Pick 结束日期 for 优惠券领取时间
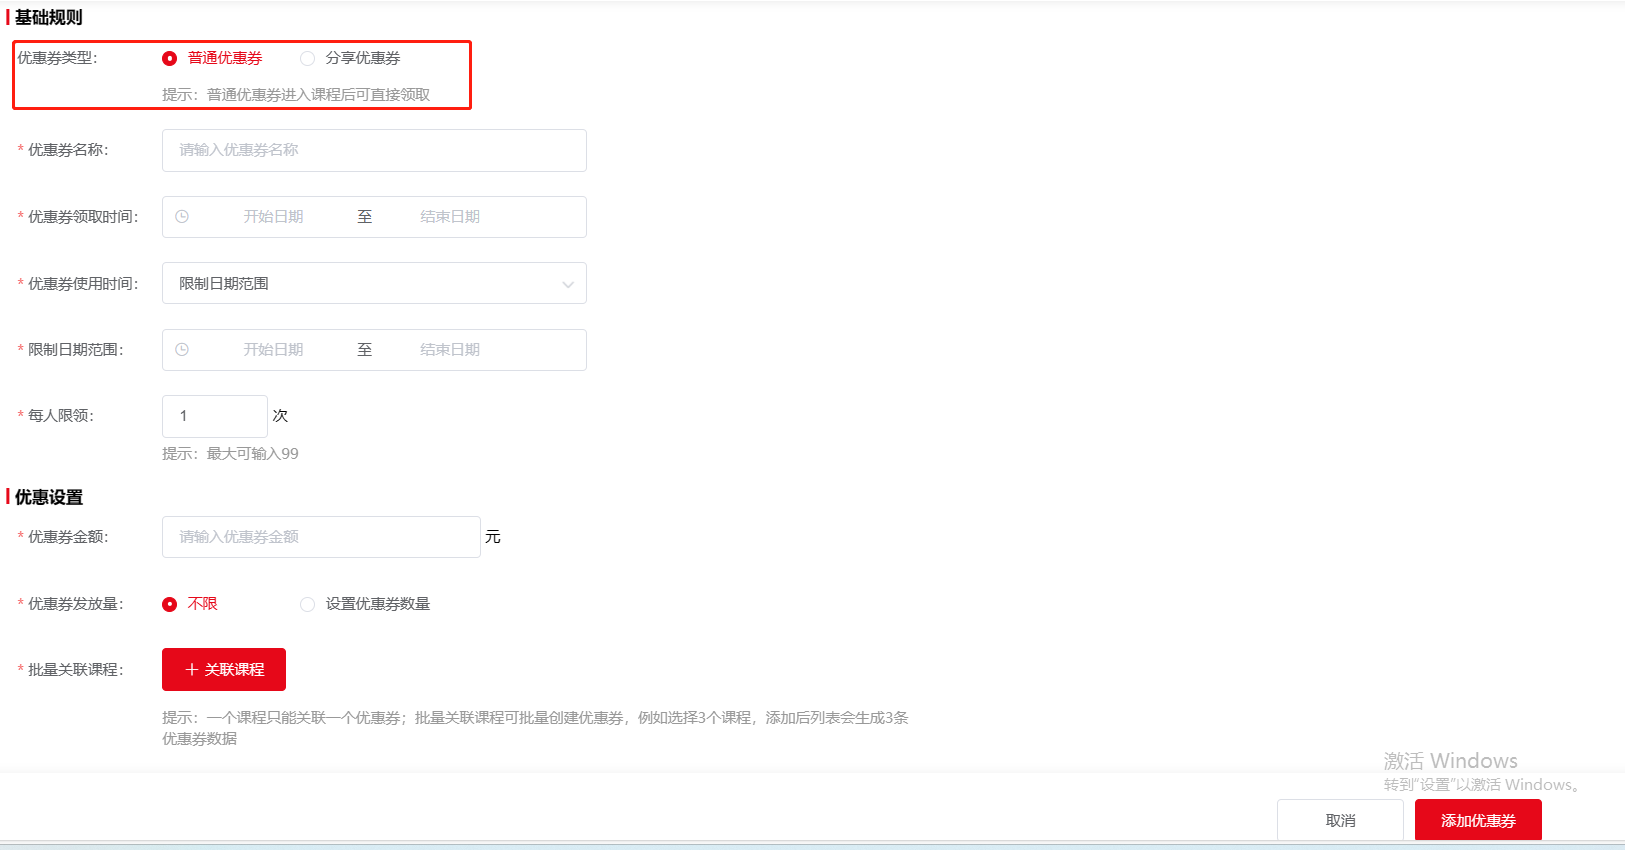1625x850 pixels. coord(450,217)
